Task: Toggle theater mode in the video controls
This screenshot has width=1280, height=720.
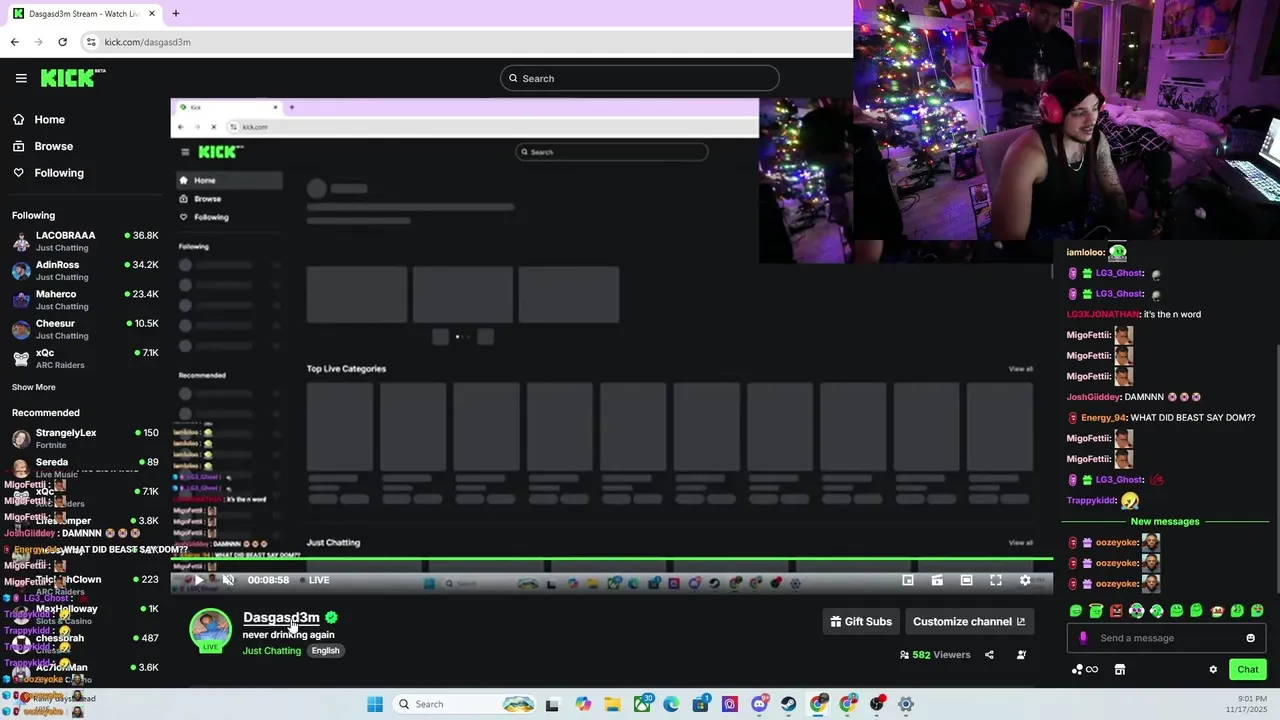Action: [x=966, y=580]
